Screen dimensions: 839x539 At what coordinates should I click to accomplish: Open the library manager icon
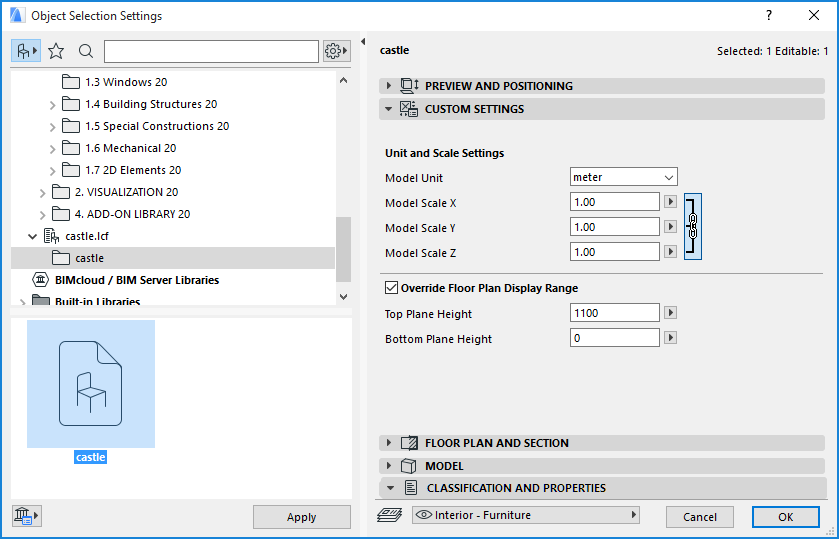25,516
